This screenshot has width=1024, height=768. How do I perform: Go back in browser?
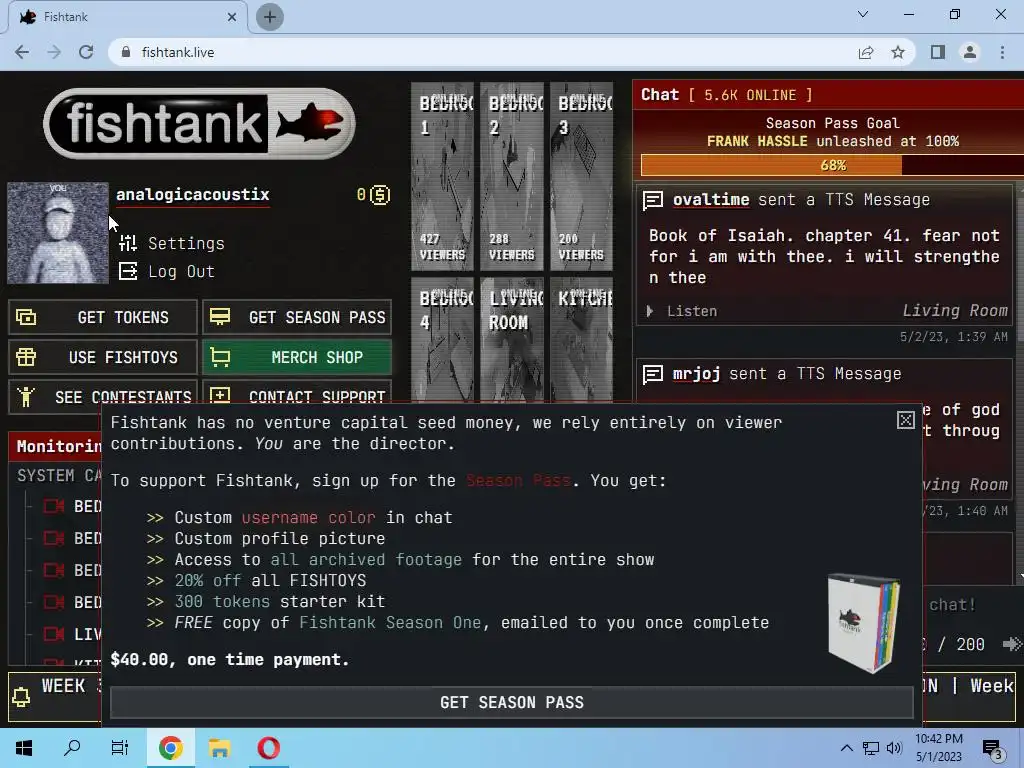22,52
